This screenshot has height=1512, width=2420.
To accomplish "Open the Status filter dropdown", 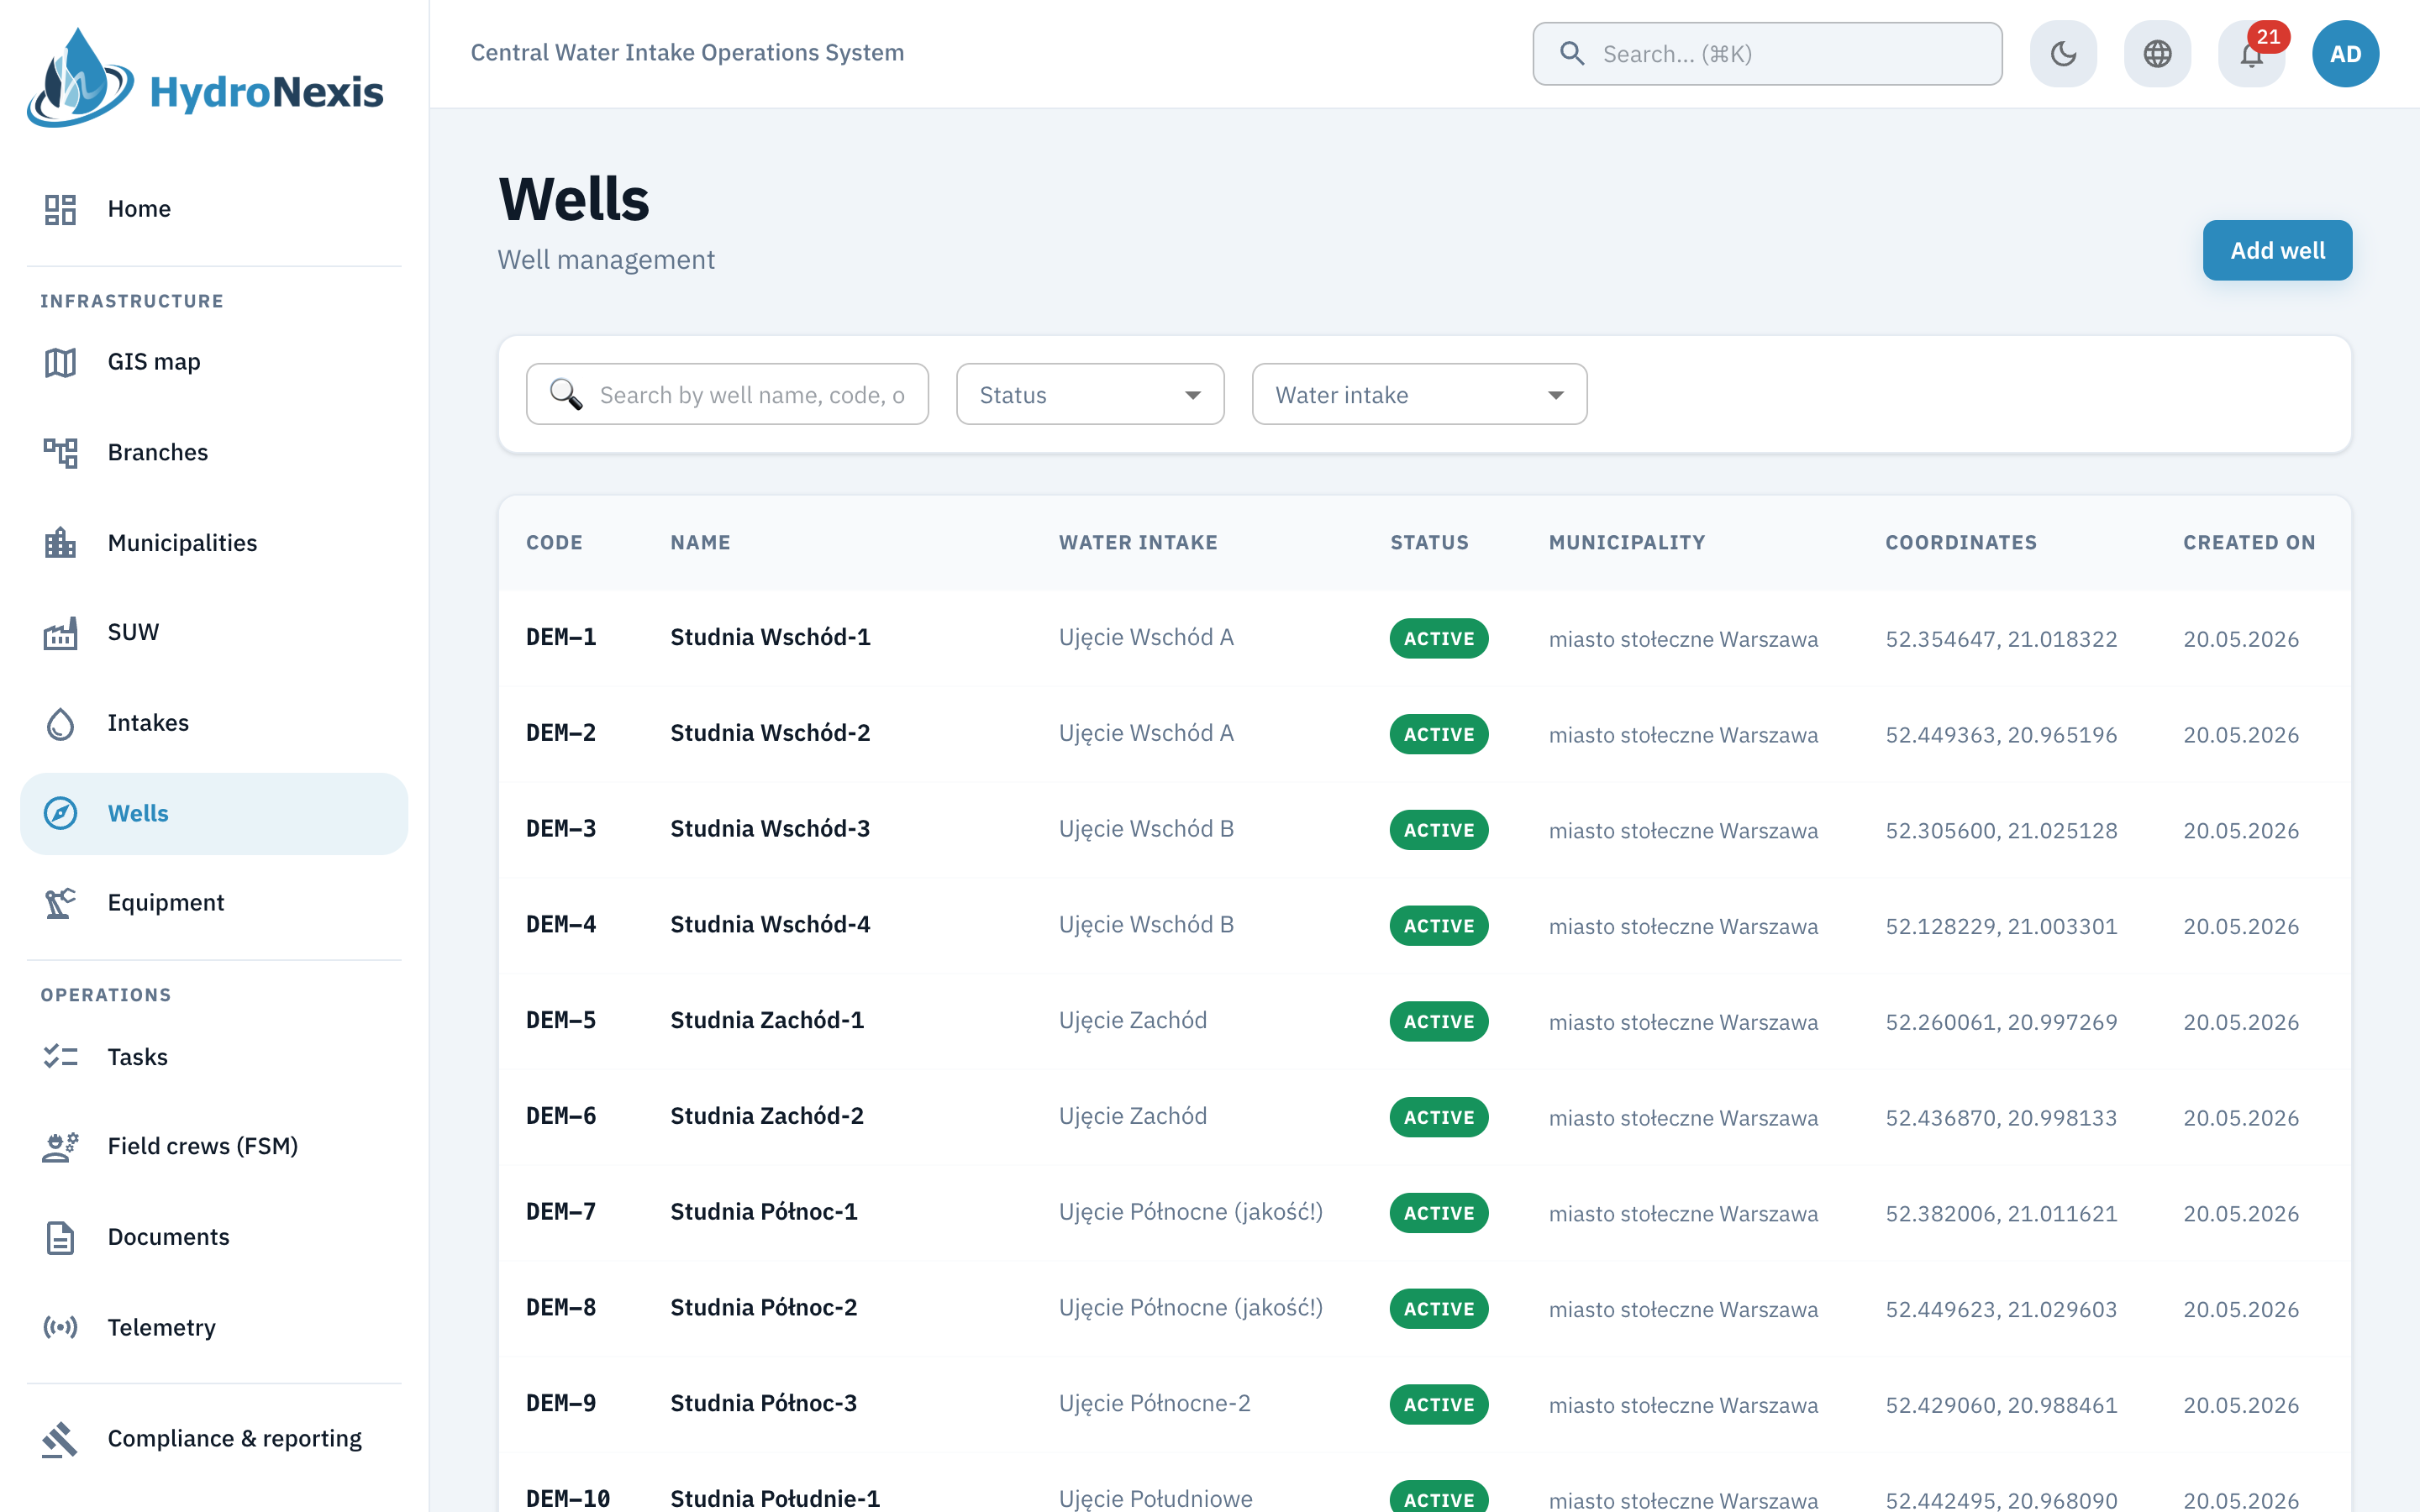I will tap(1090, 394).
